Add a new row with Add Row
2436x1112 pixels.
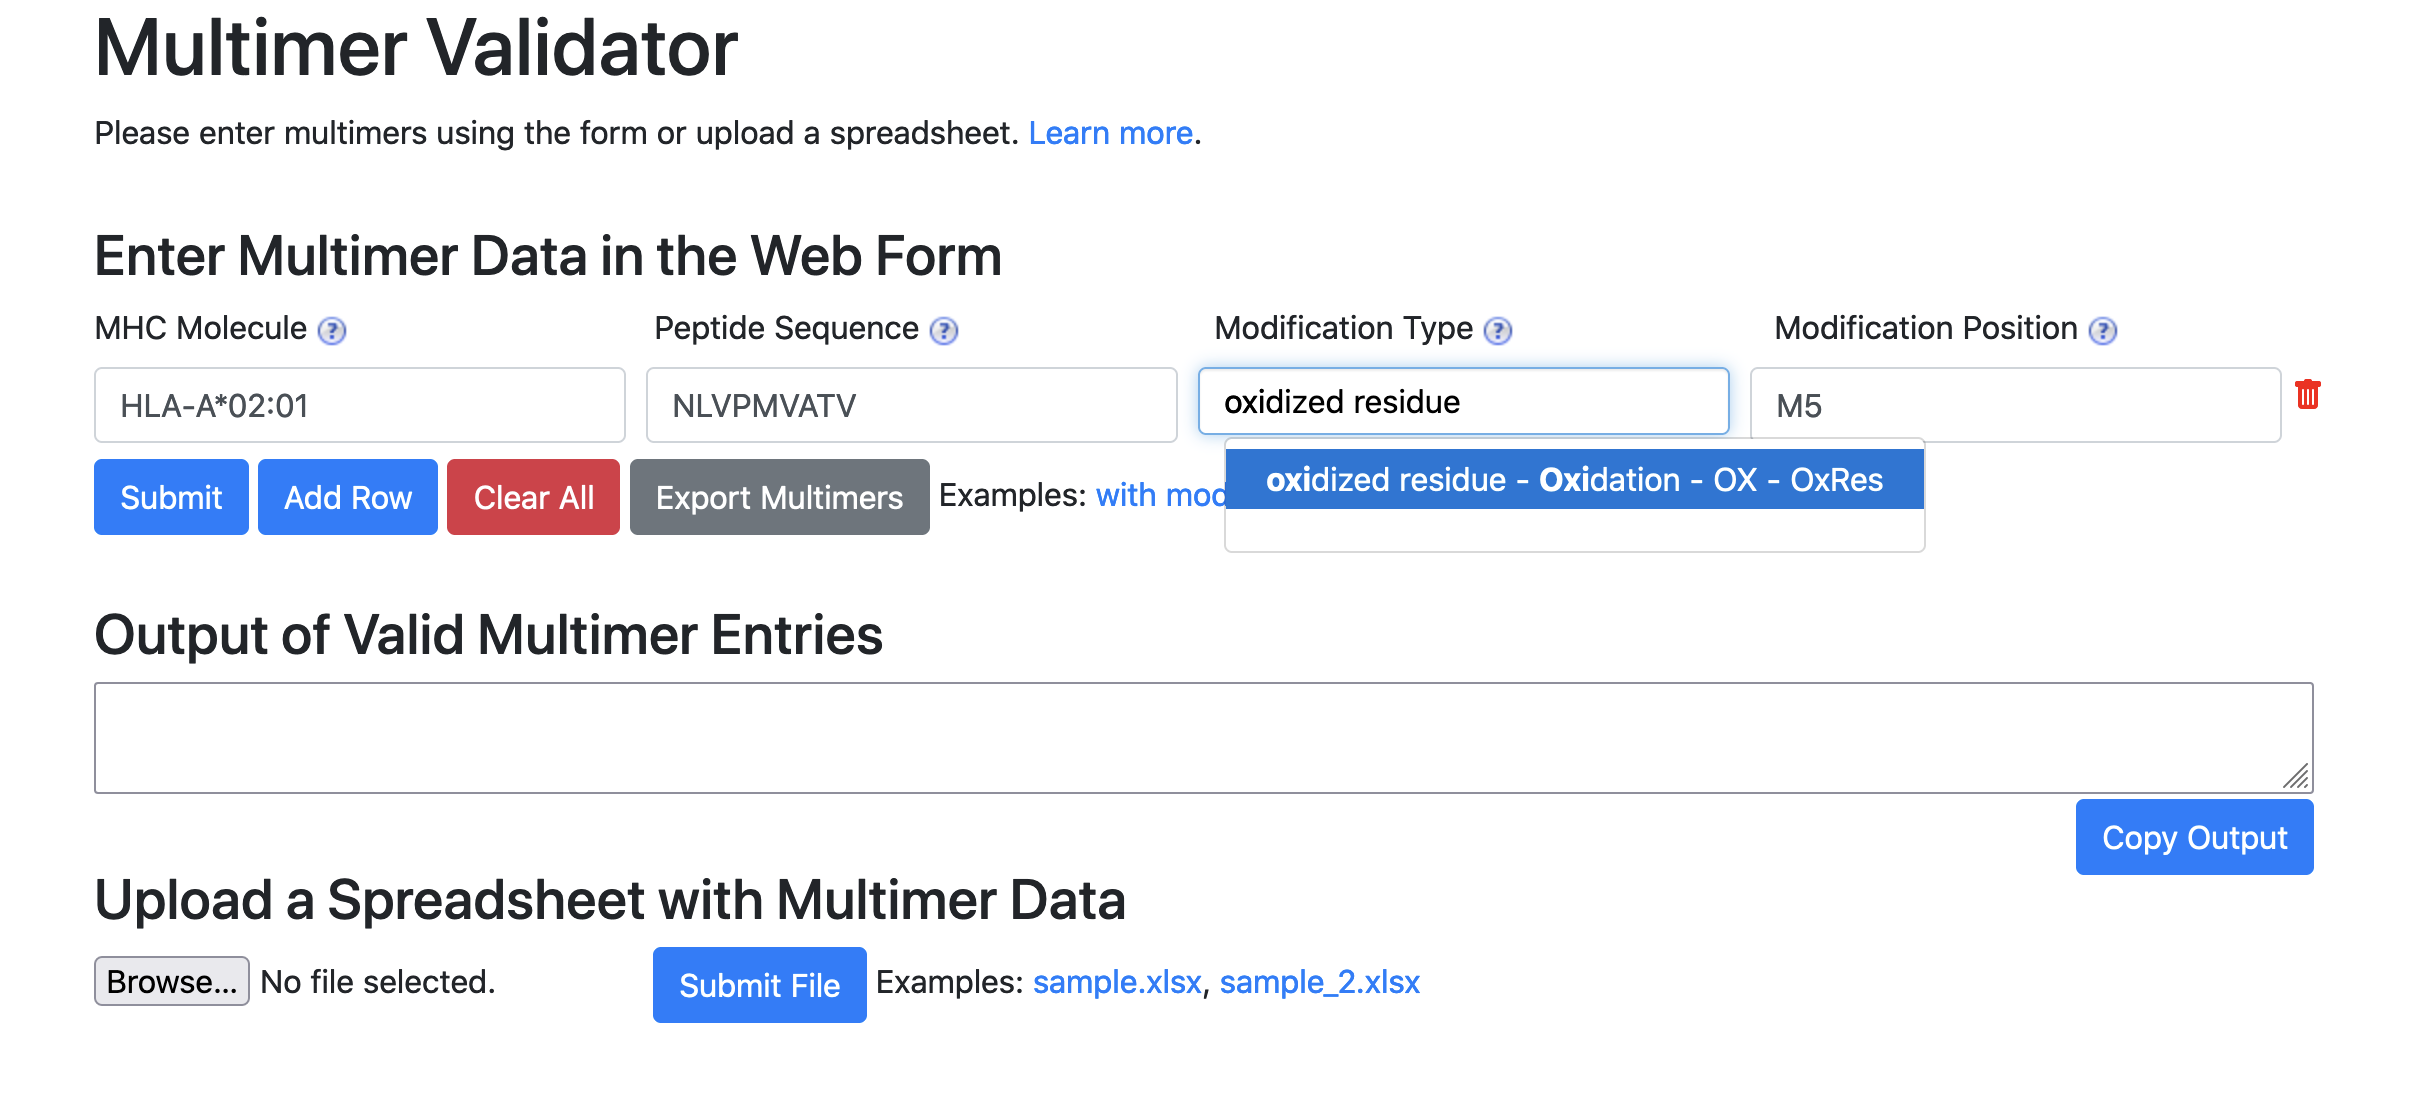click(348, 498)
